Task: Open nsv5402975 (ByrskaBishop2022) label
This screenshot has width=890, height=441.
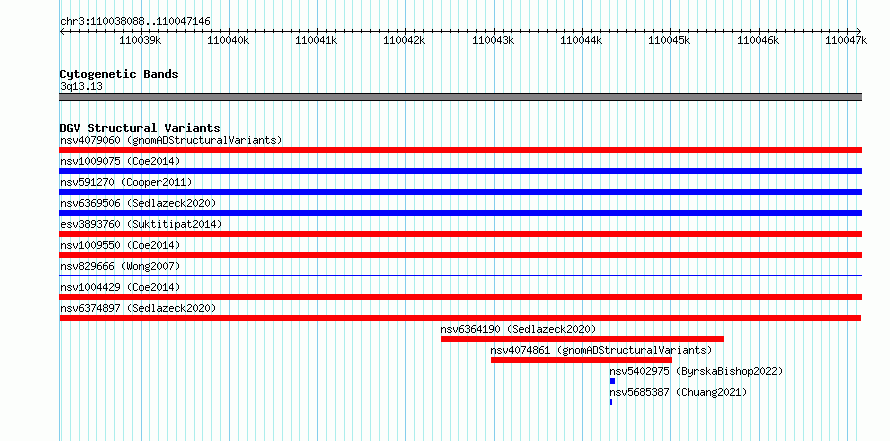Action: pyautogui.click(x=696, y=371)
